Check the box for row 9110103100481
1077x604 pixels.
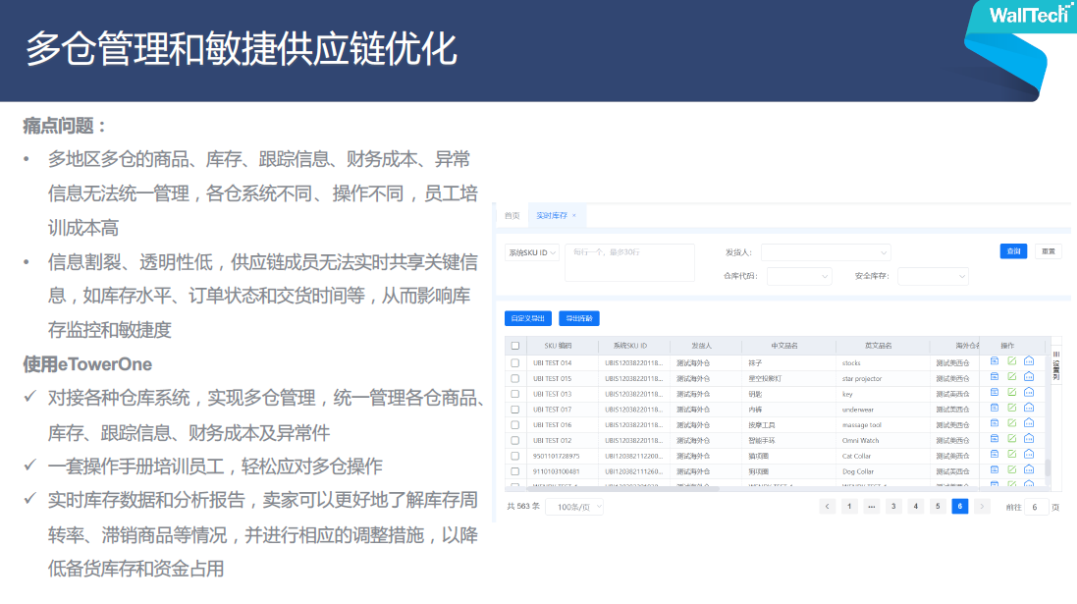coord(515,472)
